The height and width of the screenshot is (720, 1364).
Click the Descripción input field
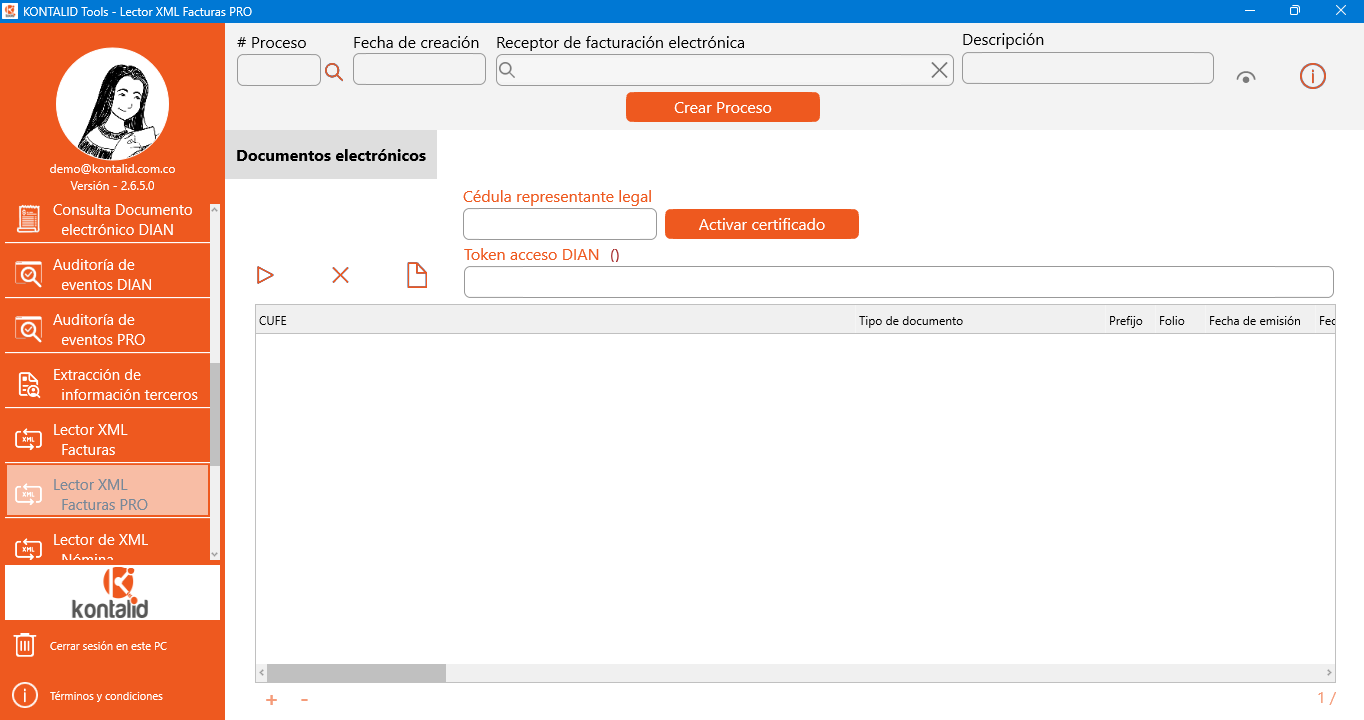click(x=1088, y=68)
